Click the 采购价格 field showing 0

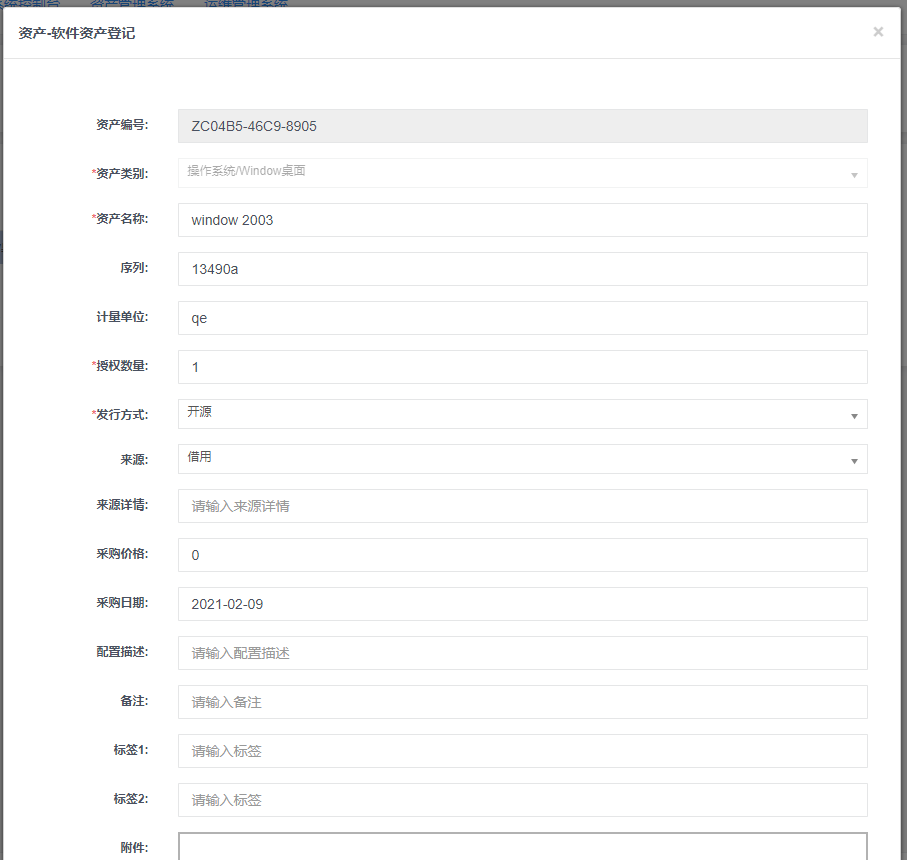click(x=522, y=555)
